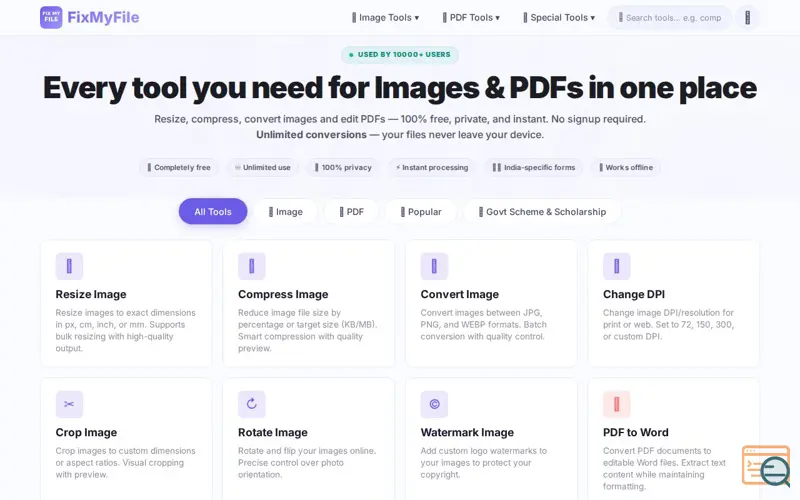
Task: Open the PDF to Word tool title
Action: (636, 433)
